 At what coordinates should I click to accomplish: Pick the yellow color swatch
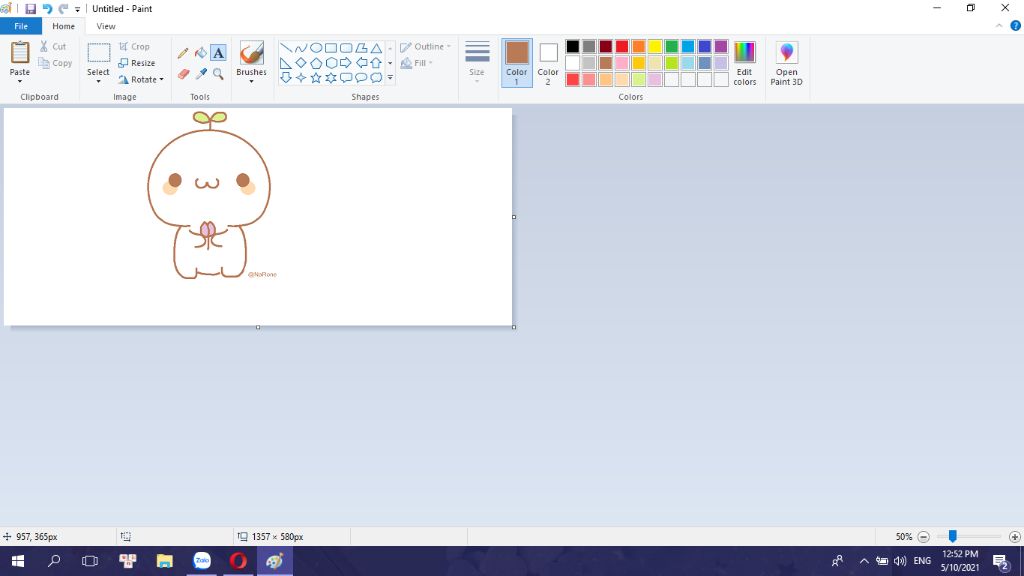pos(655,46)
